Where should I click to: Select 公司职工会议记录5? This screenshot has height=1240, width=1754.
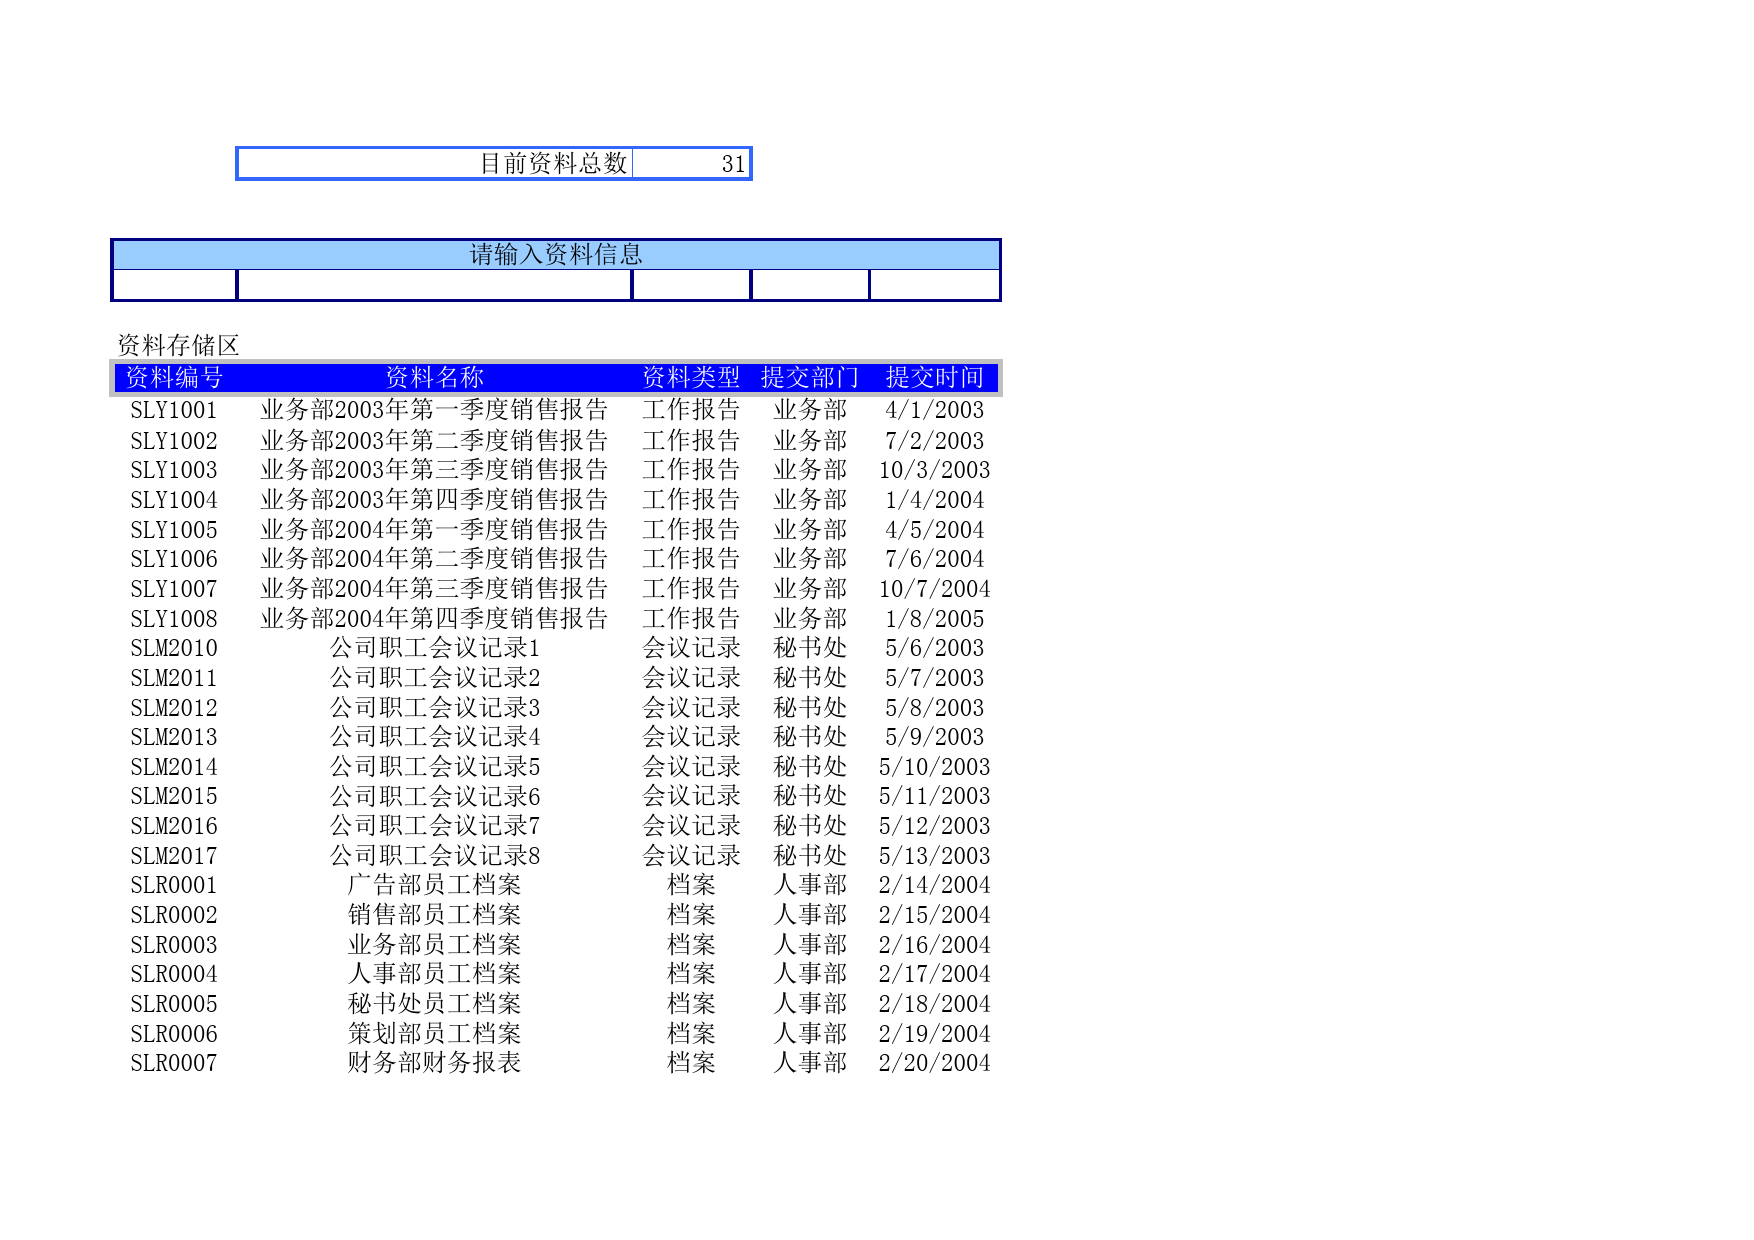coord(435,767)
